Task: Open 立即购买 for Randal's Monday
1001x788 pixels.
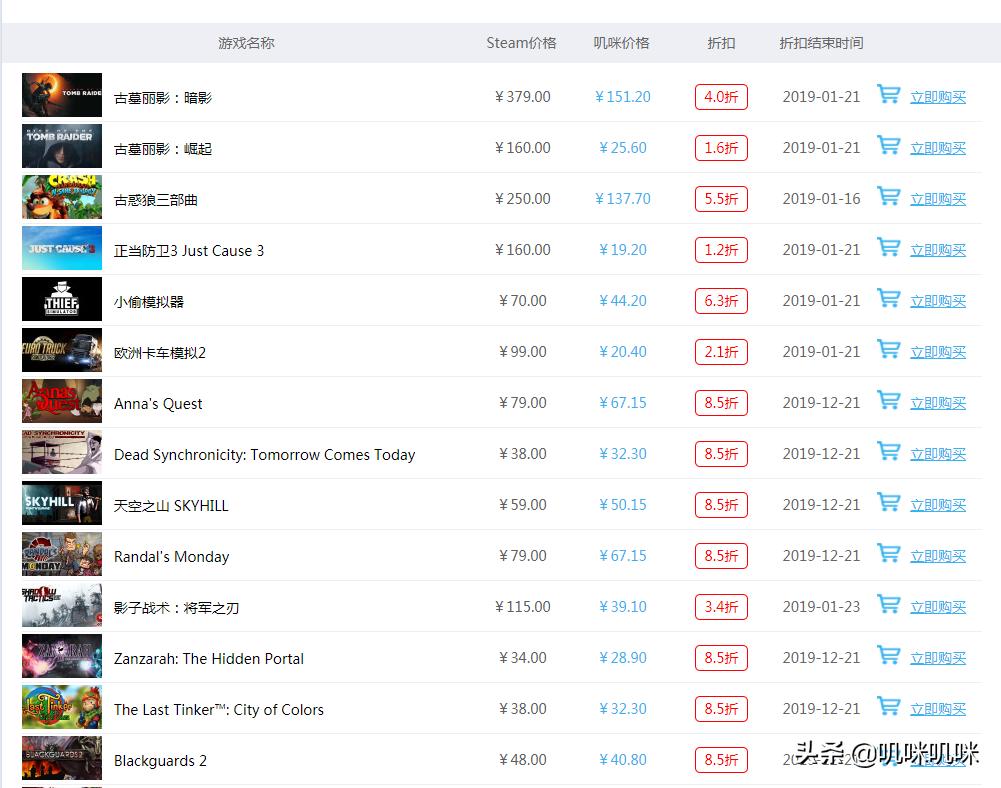Action: tap(938, 555)
